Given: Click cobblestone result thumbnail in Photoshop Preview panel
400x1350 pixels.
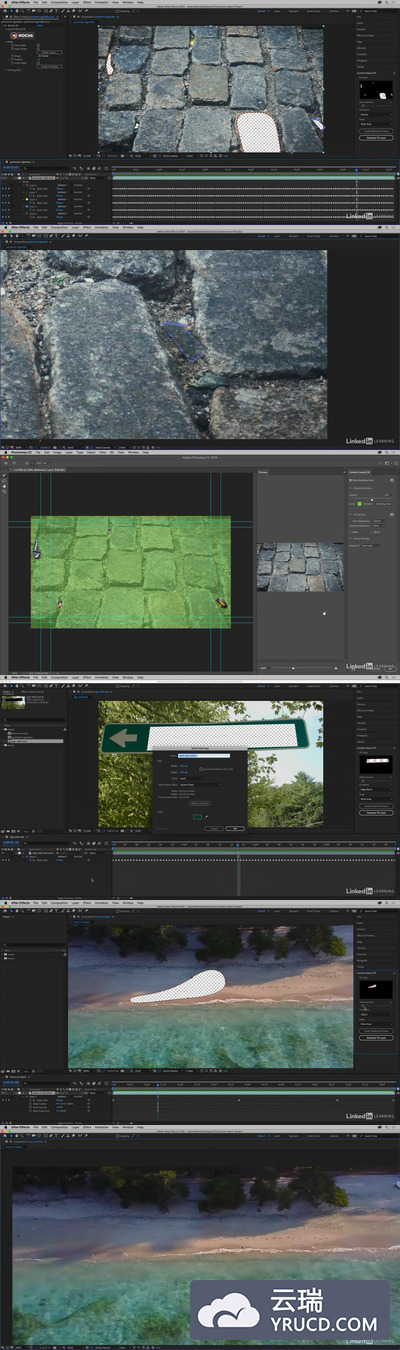Looking at the screenshot, I should [300, 567].
